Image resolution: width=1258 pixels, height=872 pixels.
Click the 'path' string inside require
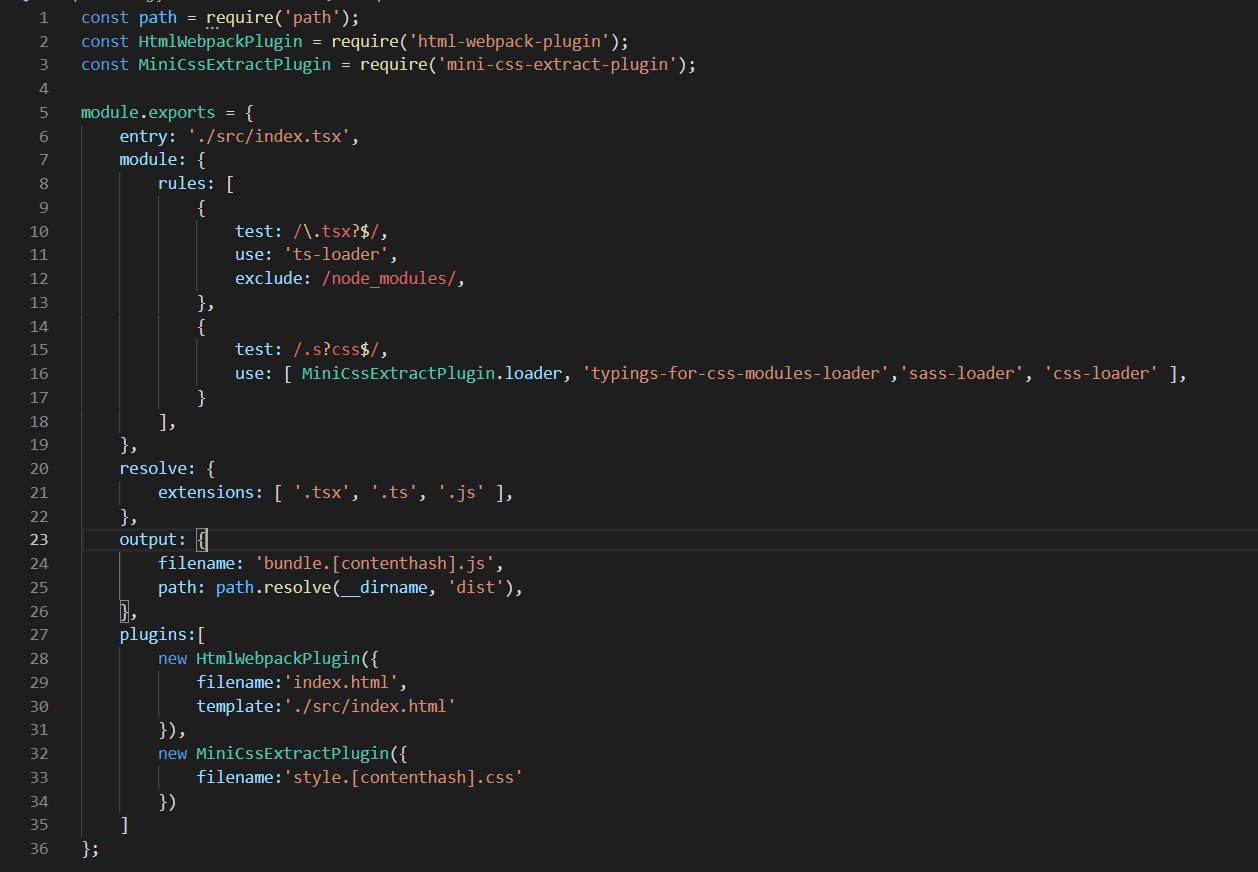313,18
